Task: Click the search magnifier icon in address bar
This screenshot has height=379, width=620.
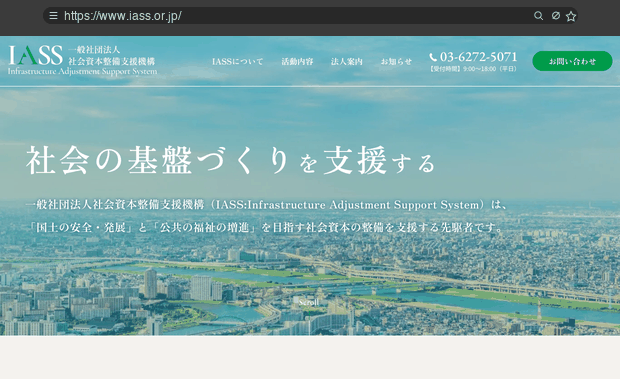Action: tap(538, 16)
